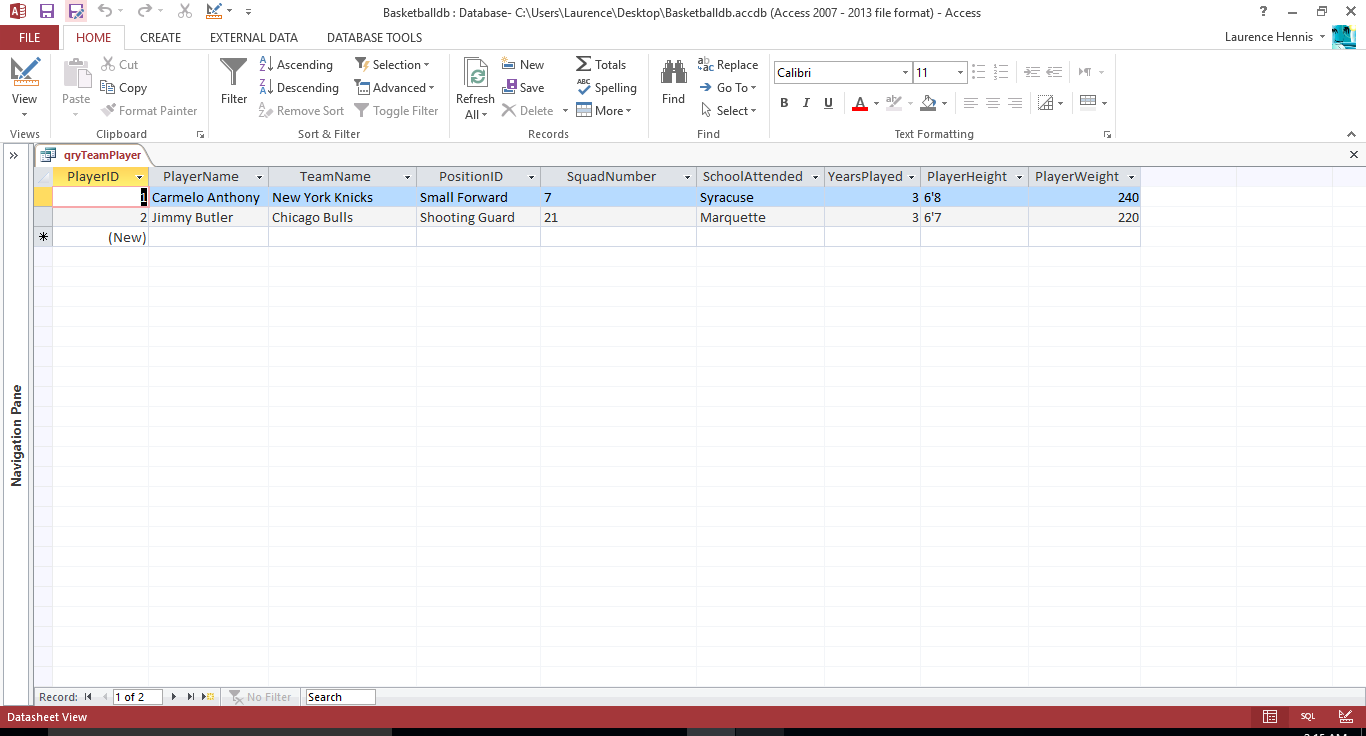
Task: Click the Chicago Bulls cell
Action: click(x=342, y=217)
